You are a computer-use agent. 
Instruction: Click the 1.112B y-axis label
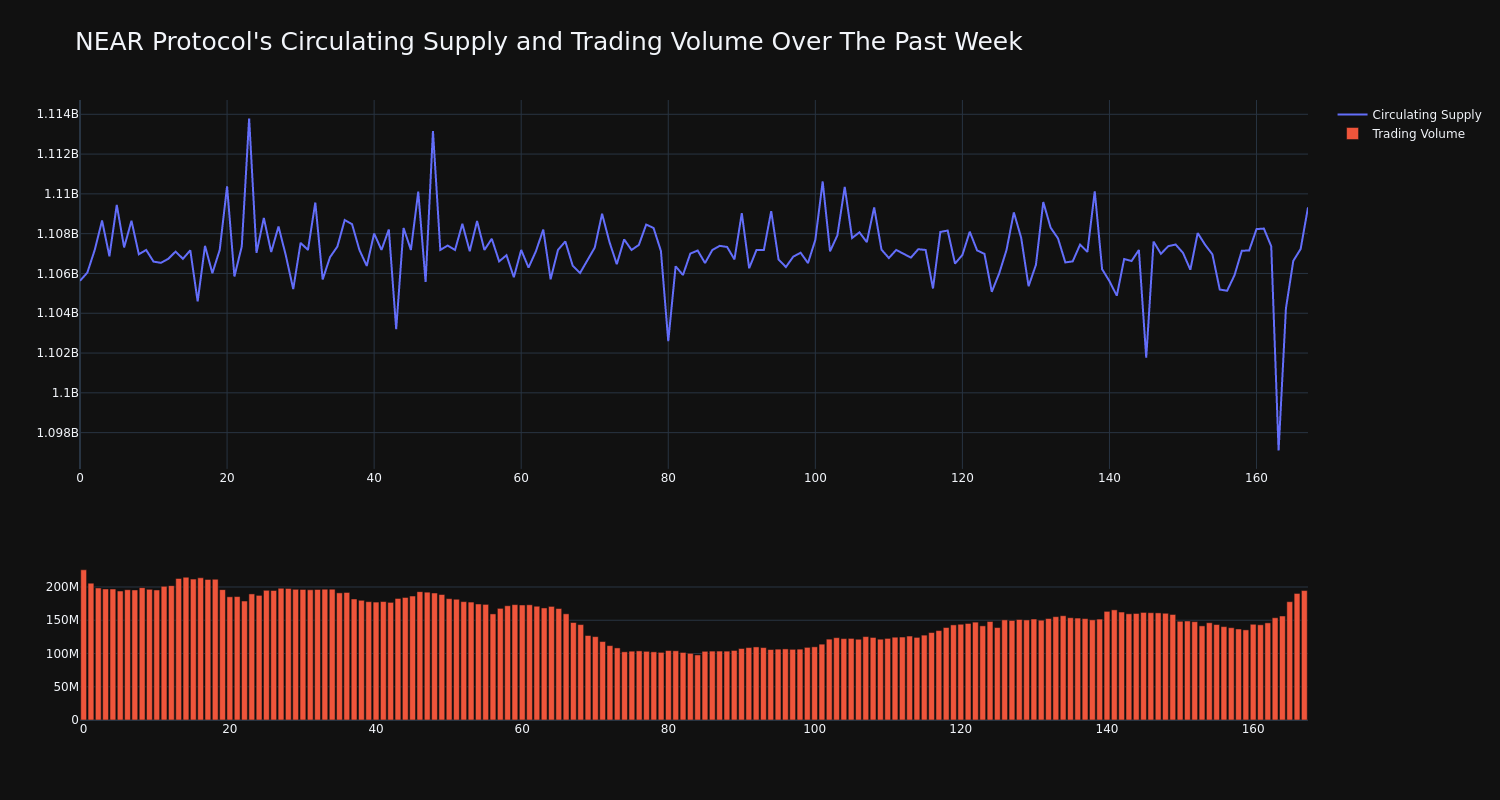57,154
